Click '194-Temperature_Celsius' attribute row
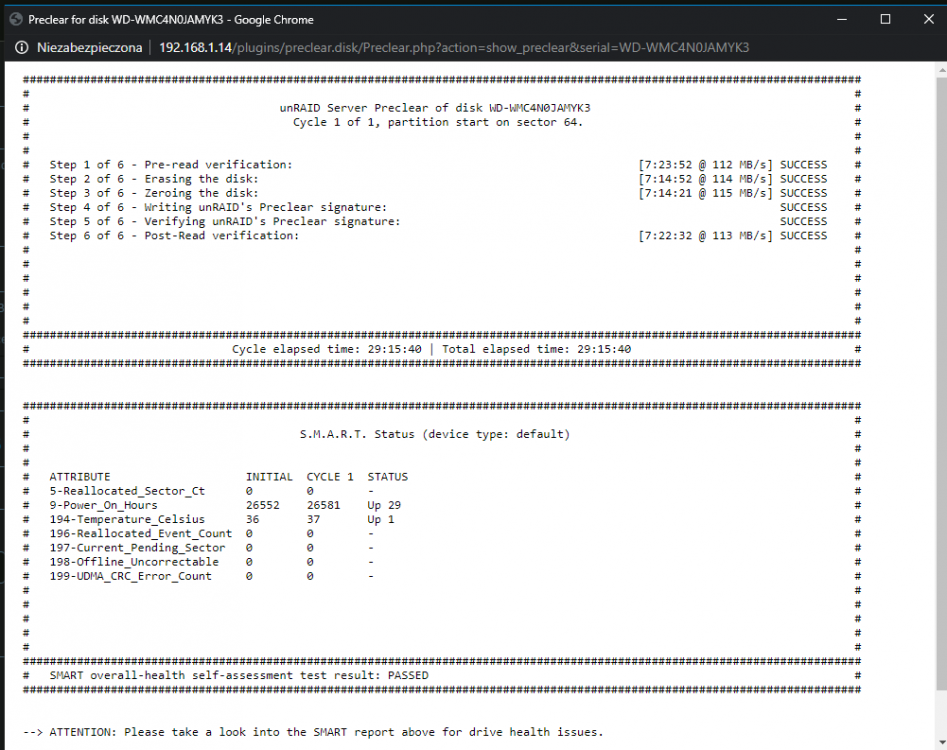The width and height of the screenshot is (947, 750). (127, 519)
